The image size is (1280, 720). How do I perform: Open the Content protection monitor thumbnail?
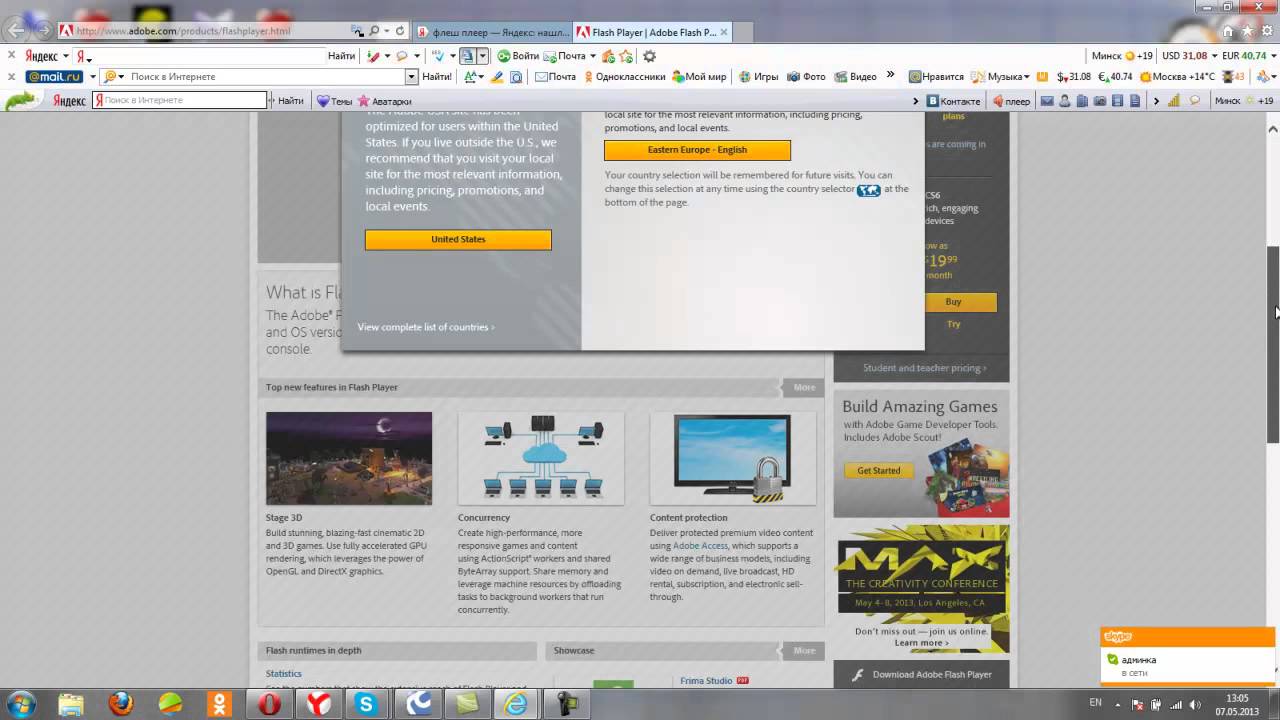coord(733,458)
